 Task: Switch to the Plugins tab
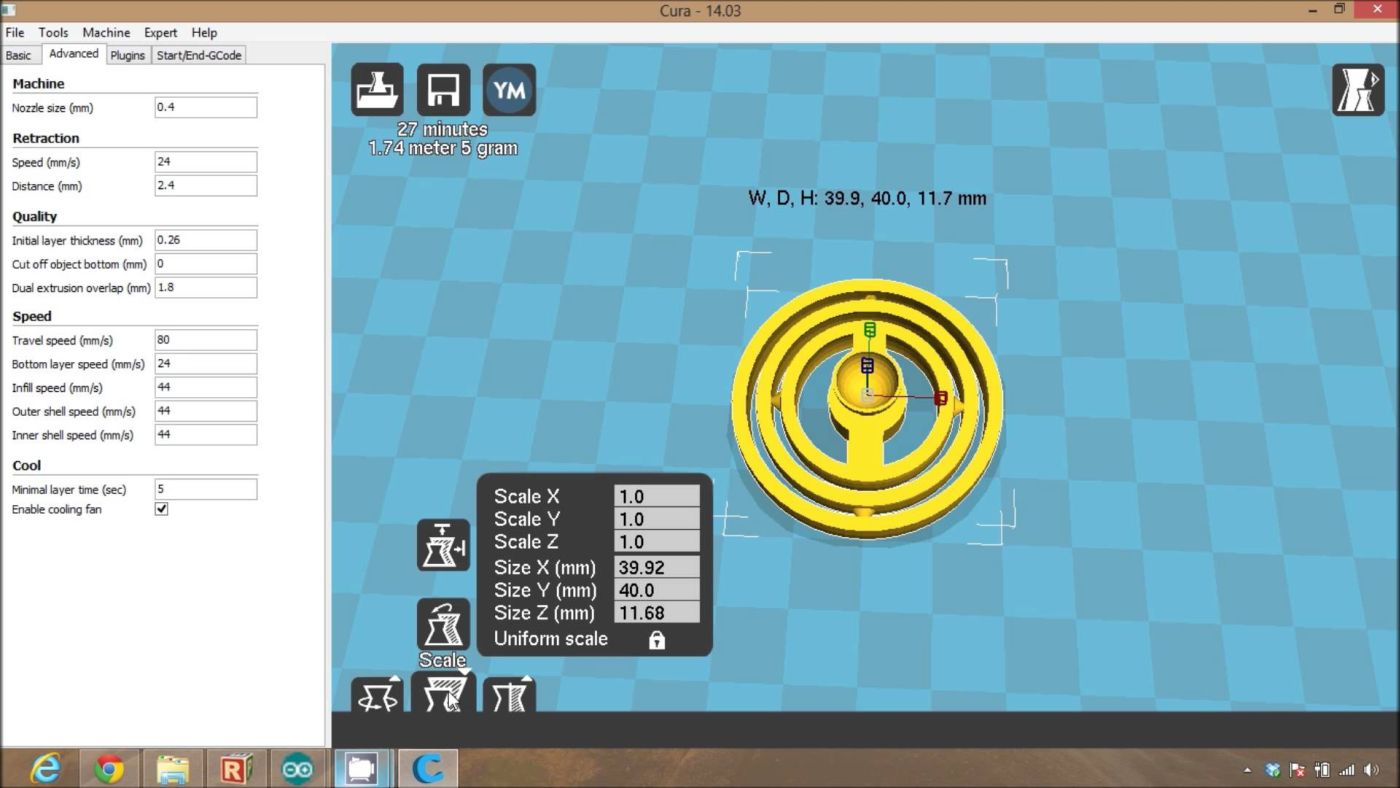point(128,55)
